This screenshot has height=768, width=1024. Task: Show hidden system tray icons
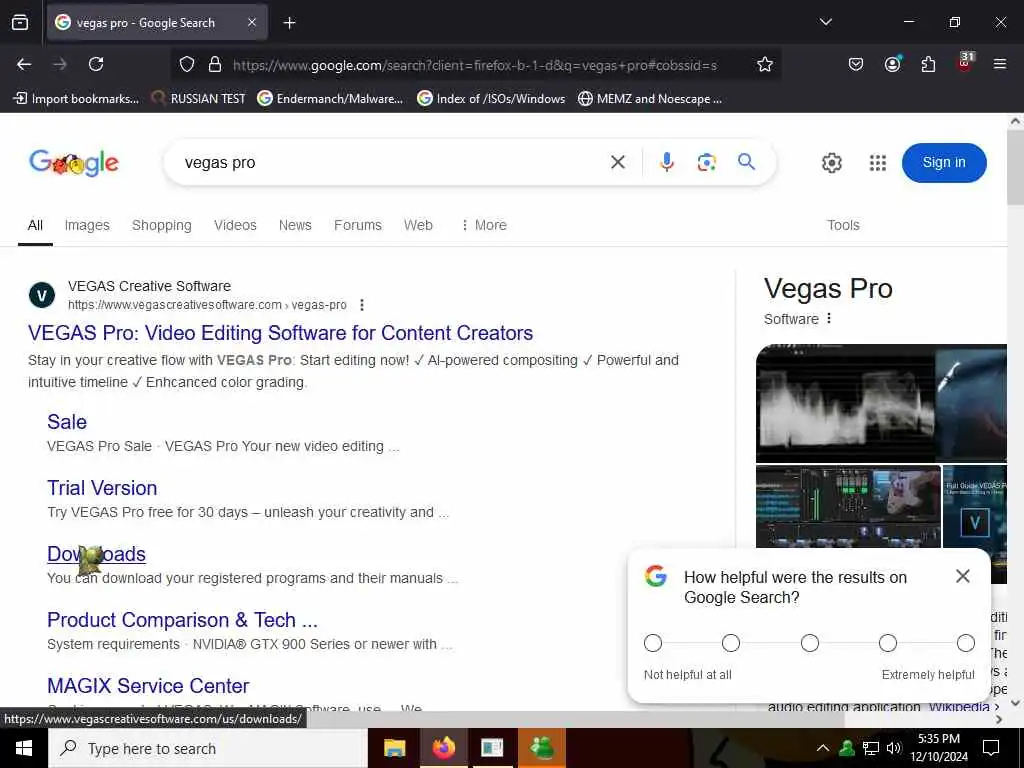click(x=823, y=748)
